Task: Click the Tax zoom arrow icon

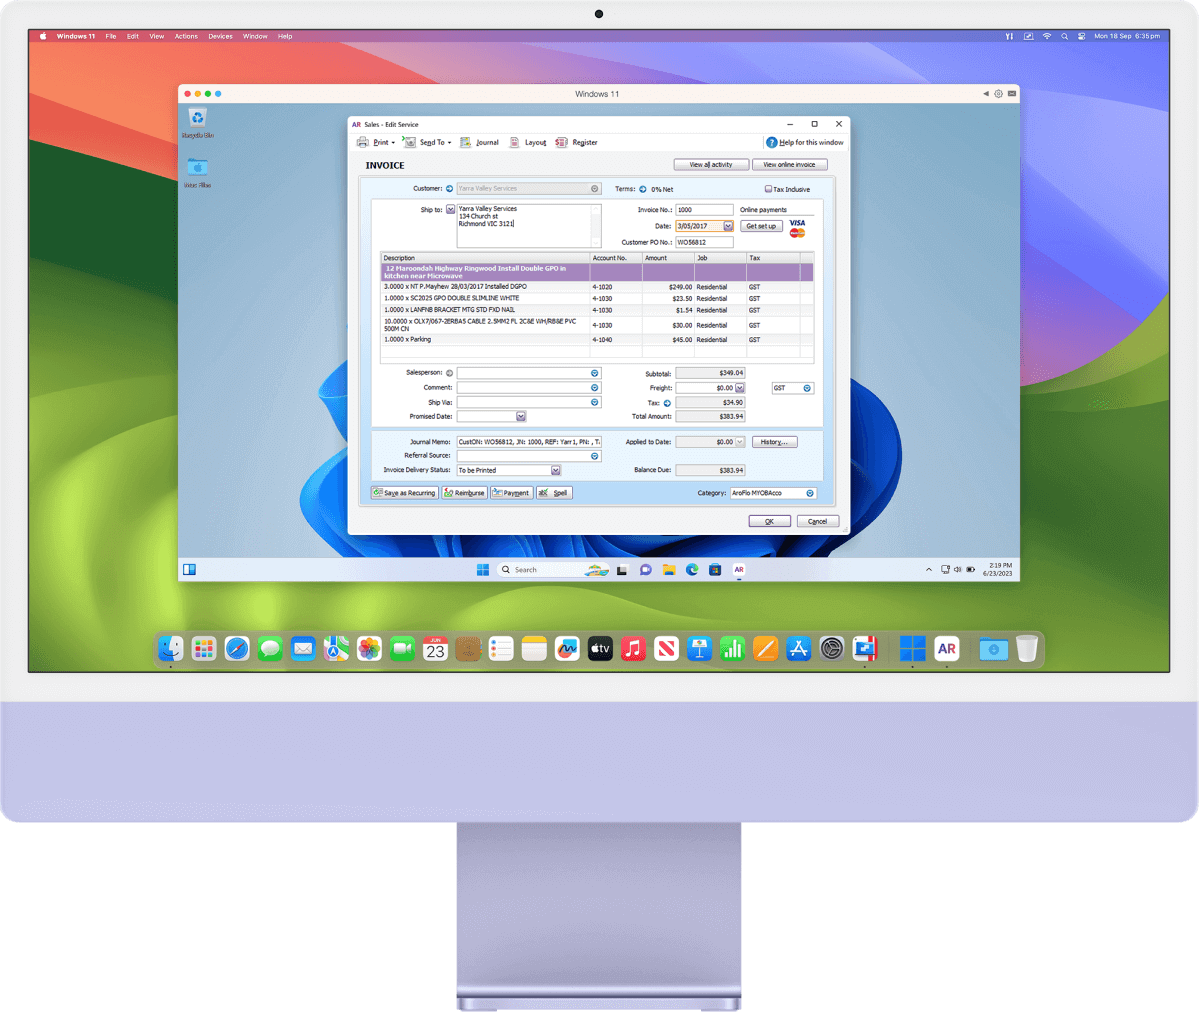Action: click(x=667, y=403)
